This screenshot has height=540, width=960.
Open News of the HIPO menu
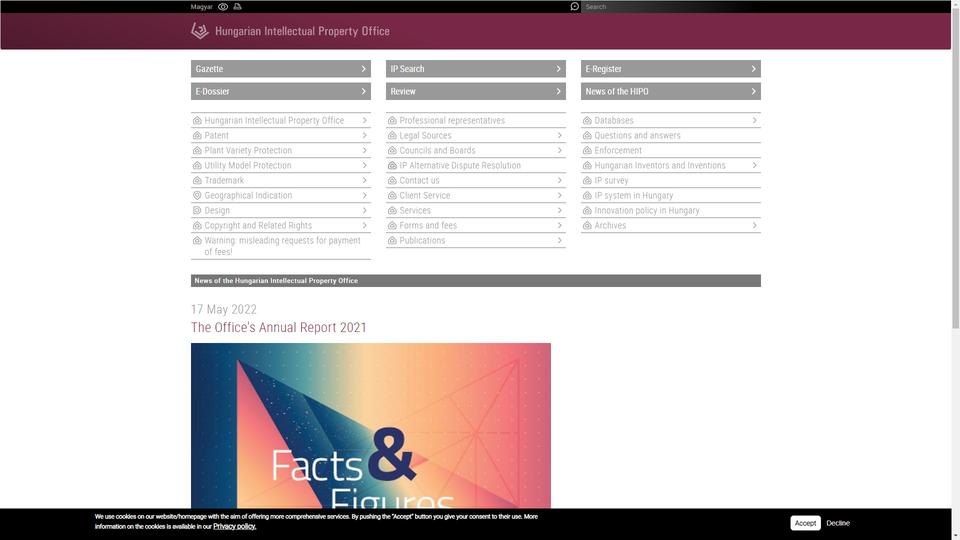[671, 91]
